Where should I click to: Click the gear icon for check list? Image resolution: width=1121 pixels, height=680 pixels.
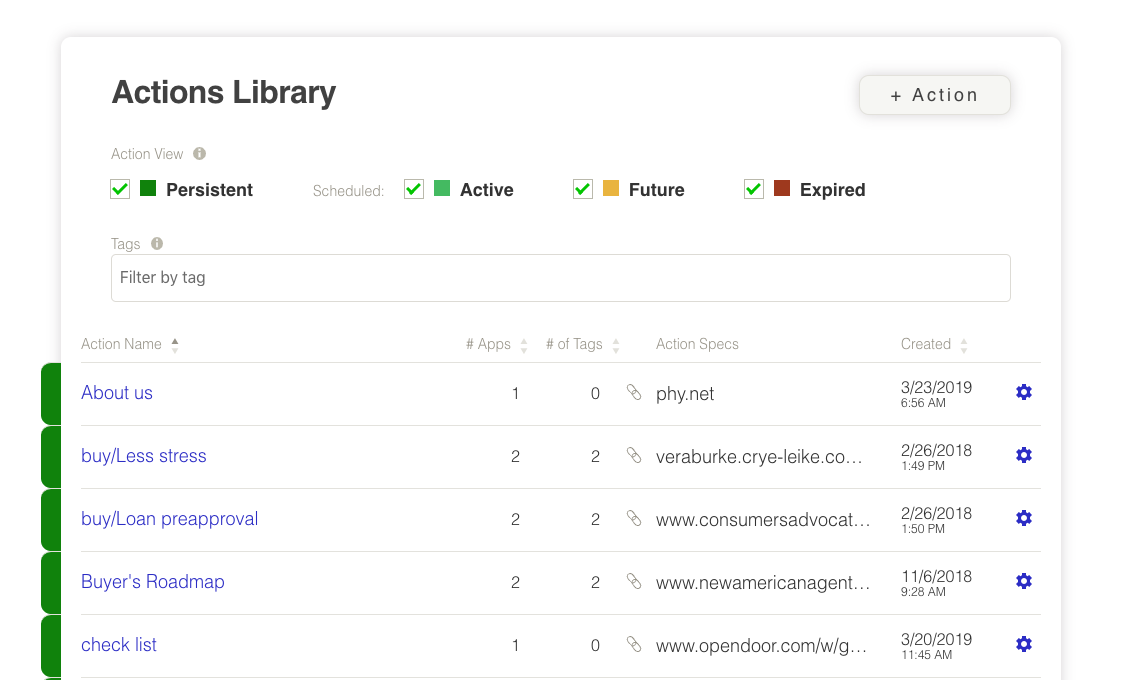(x=1023, y=644)
